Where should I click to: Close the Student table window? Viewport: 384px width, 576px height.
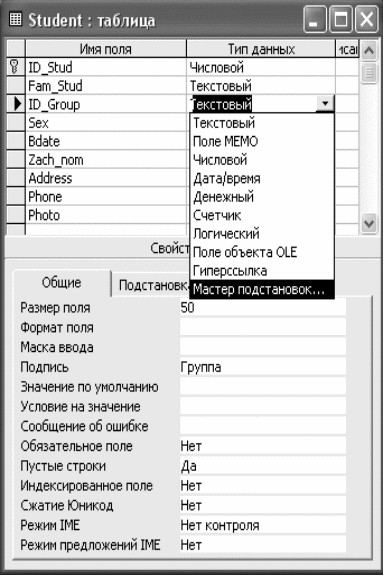point(366,19)
